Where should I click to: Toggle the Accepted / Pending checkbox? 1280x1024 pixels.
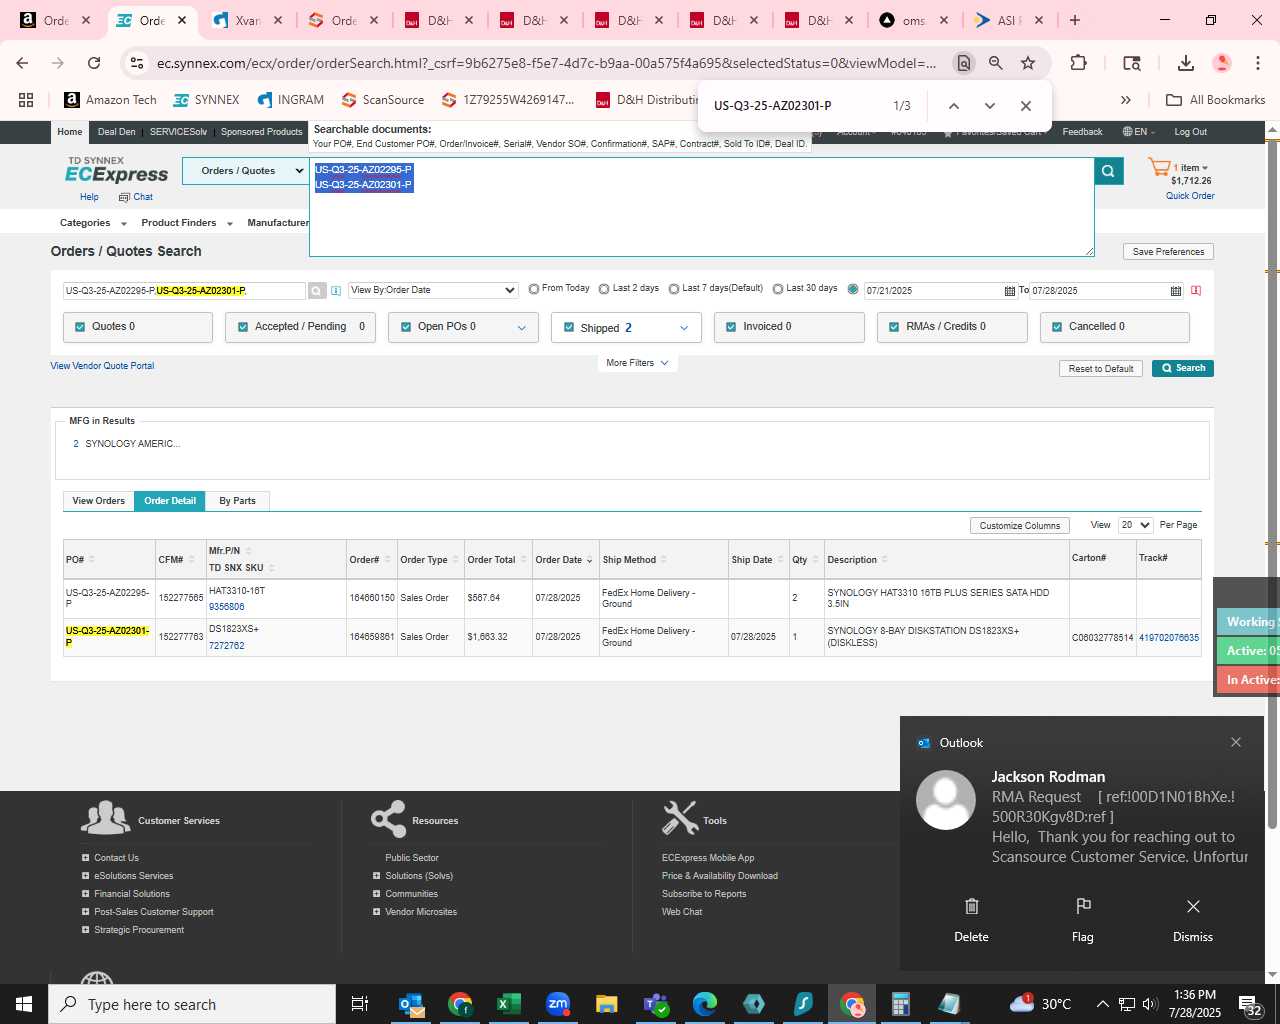243,327
